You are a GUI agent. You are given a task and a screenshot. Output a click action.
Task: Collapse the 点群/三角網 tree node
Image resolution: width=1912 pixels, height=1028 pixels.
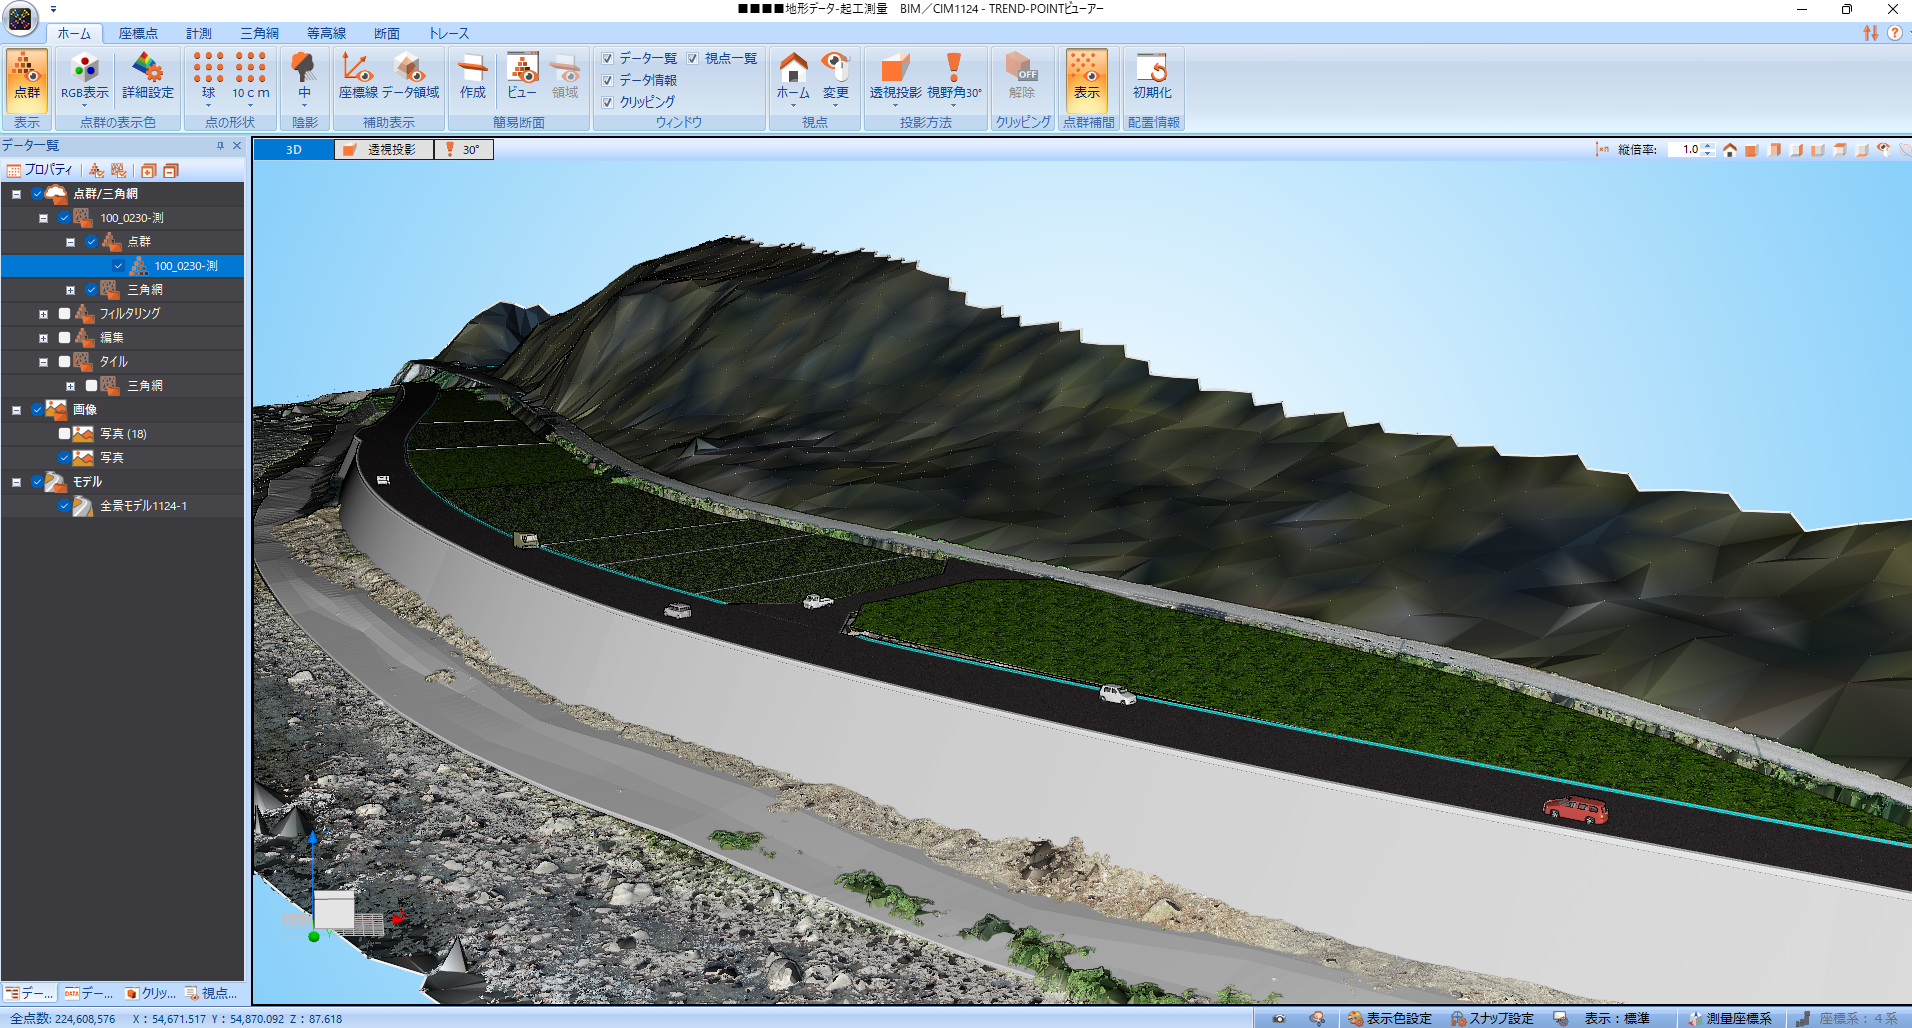pos(17,194)
